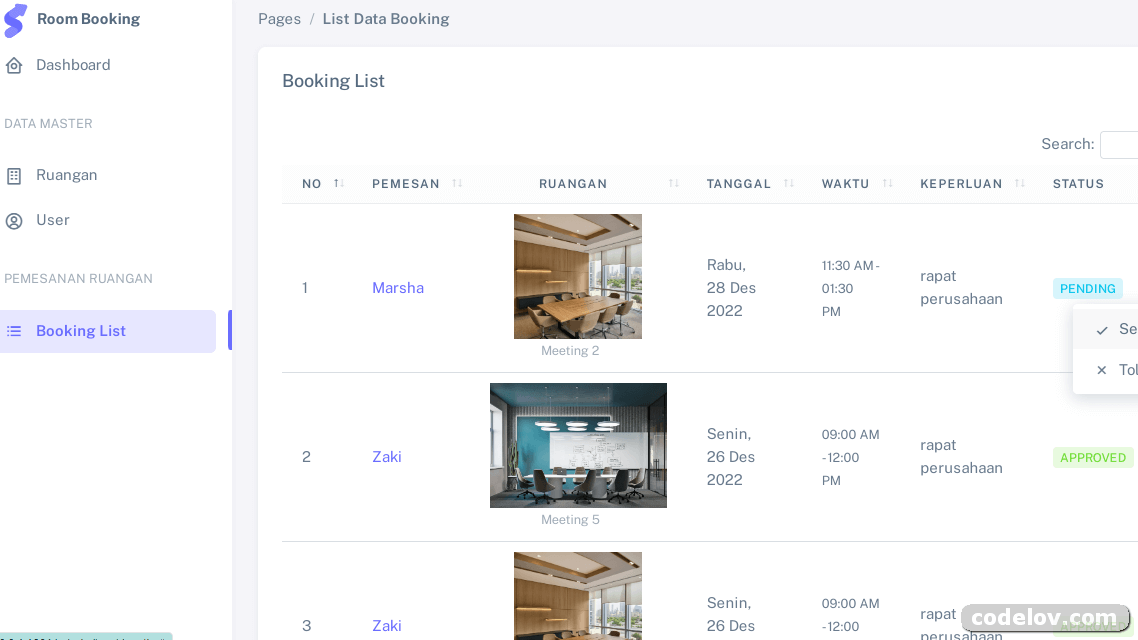Focus the Search input field

(1119, 144)
